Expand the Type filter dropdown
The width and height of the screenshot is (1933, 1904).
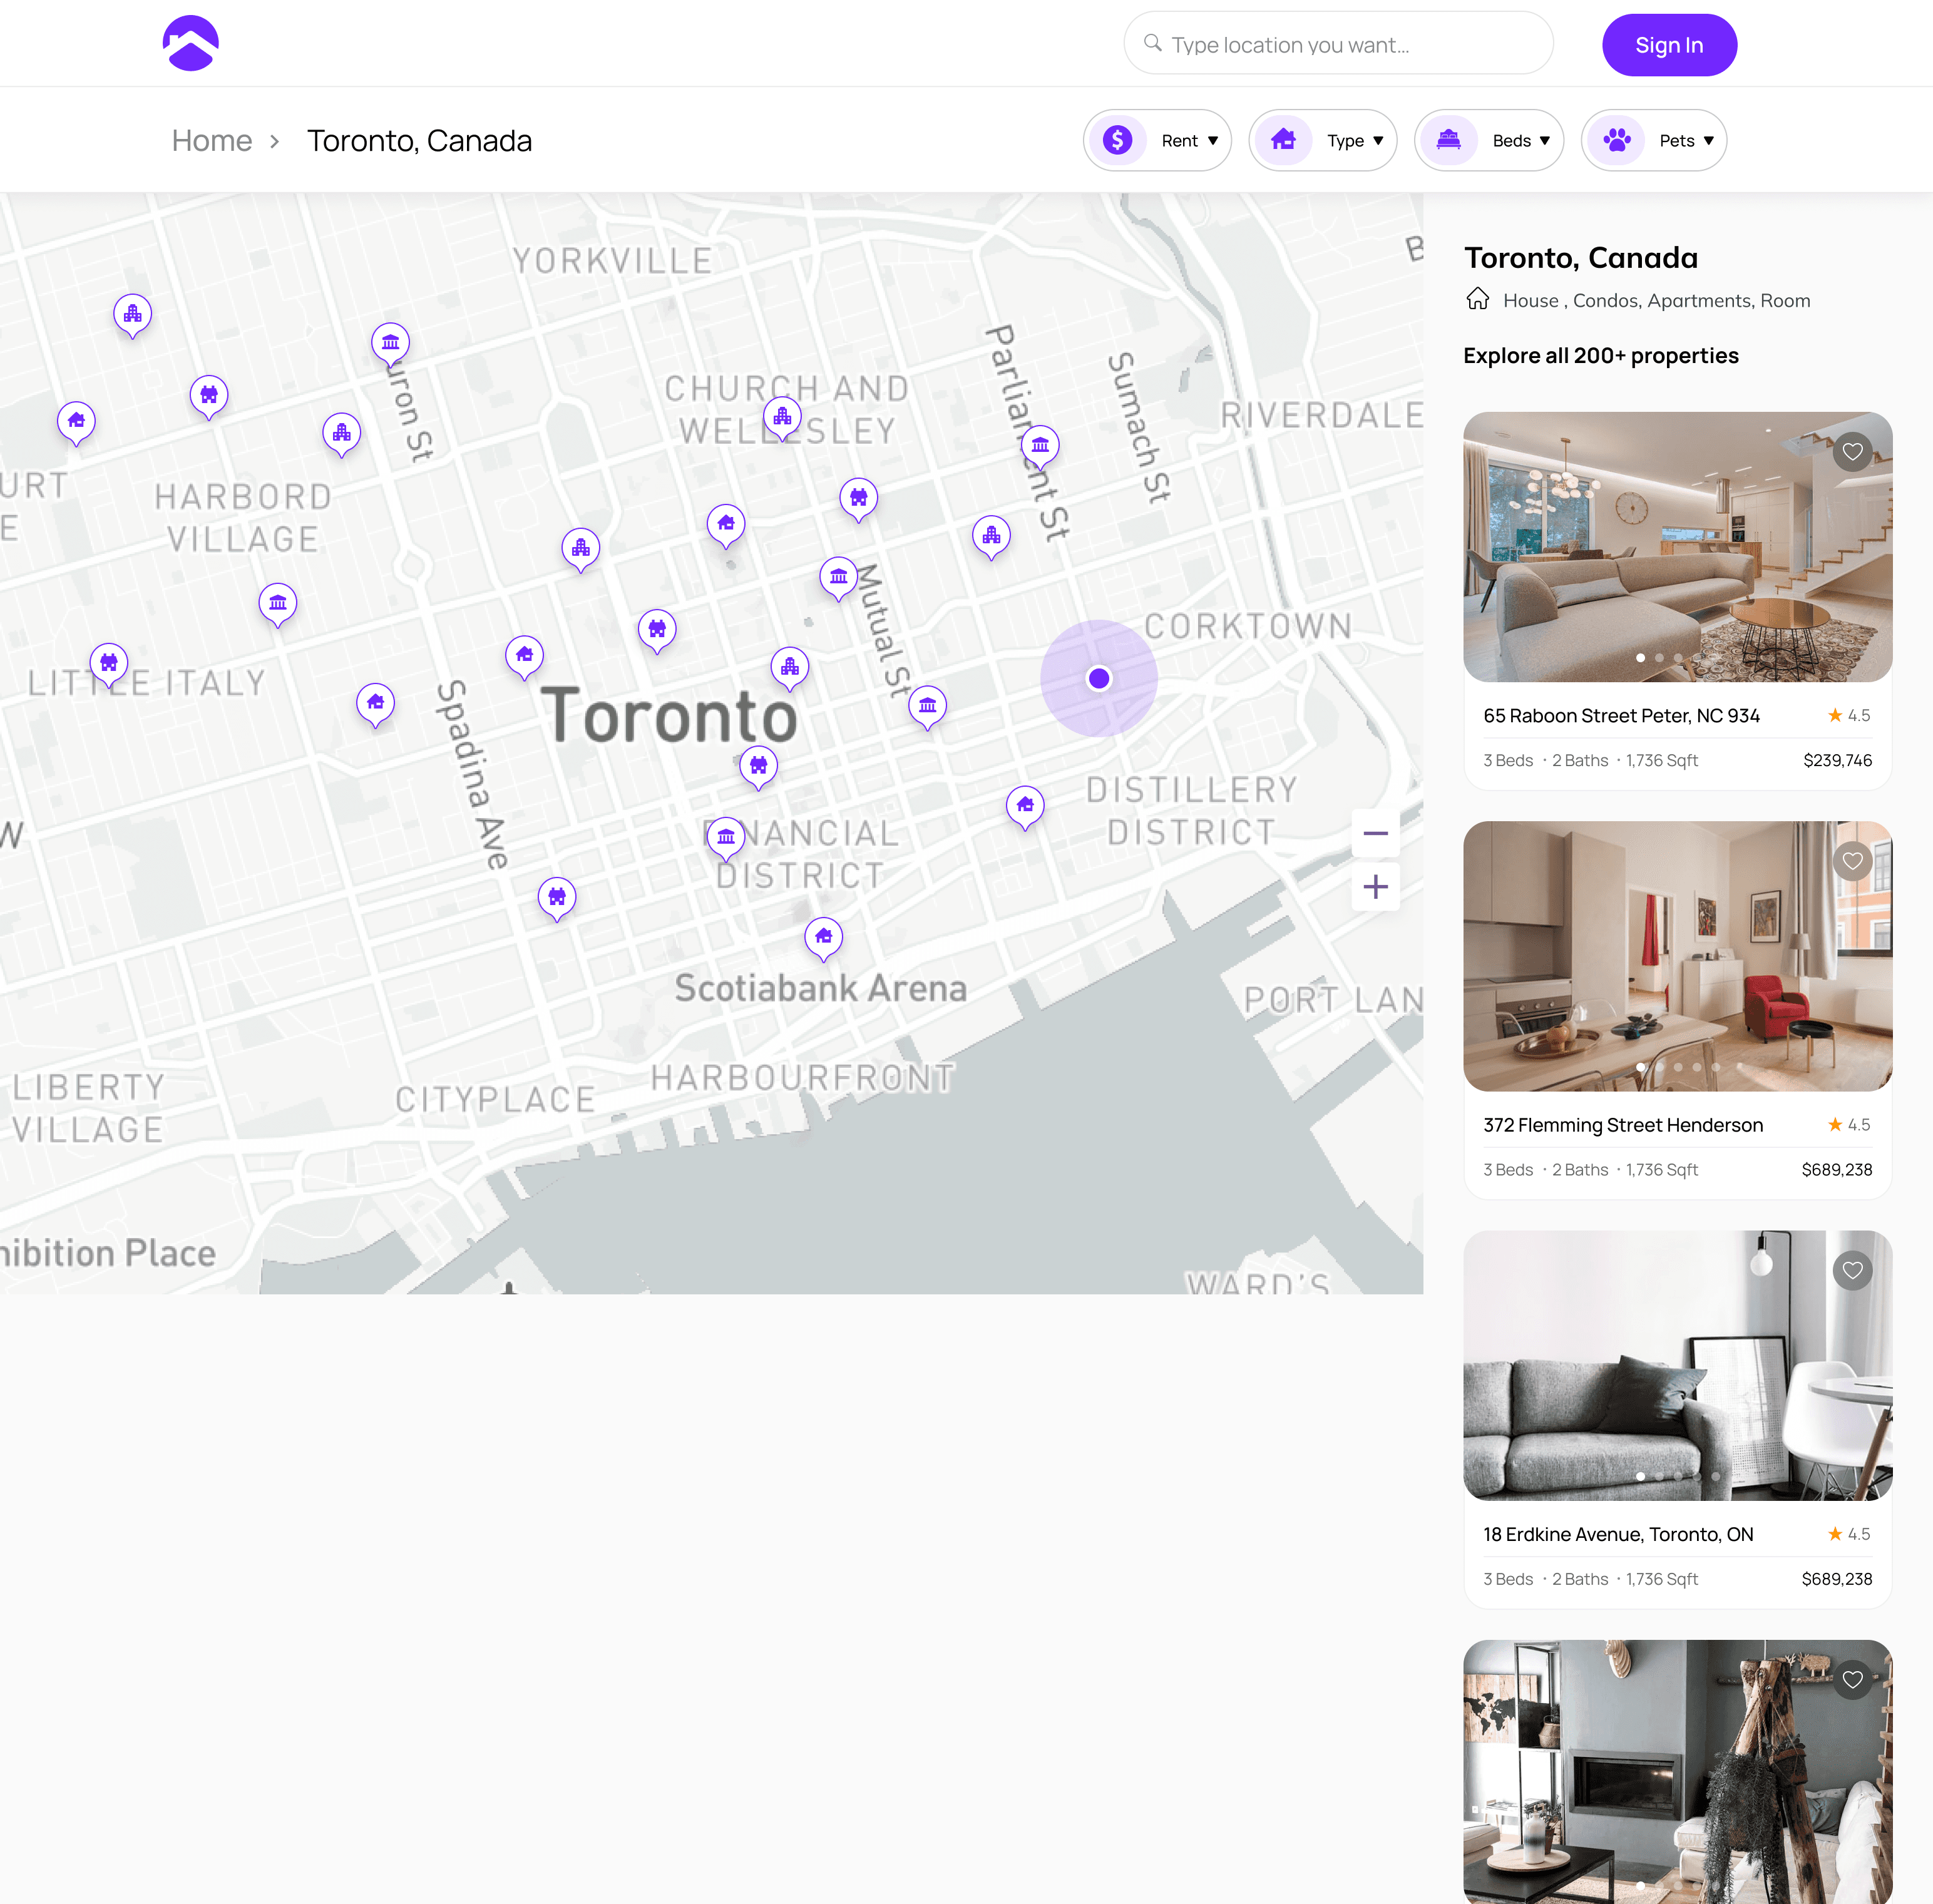click(1322, 141)
